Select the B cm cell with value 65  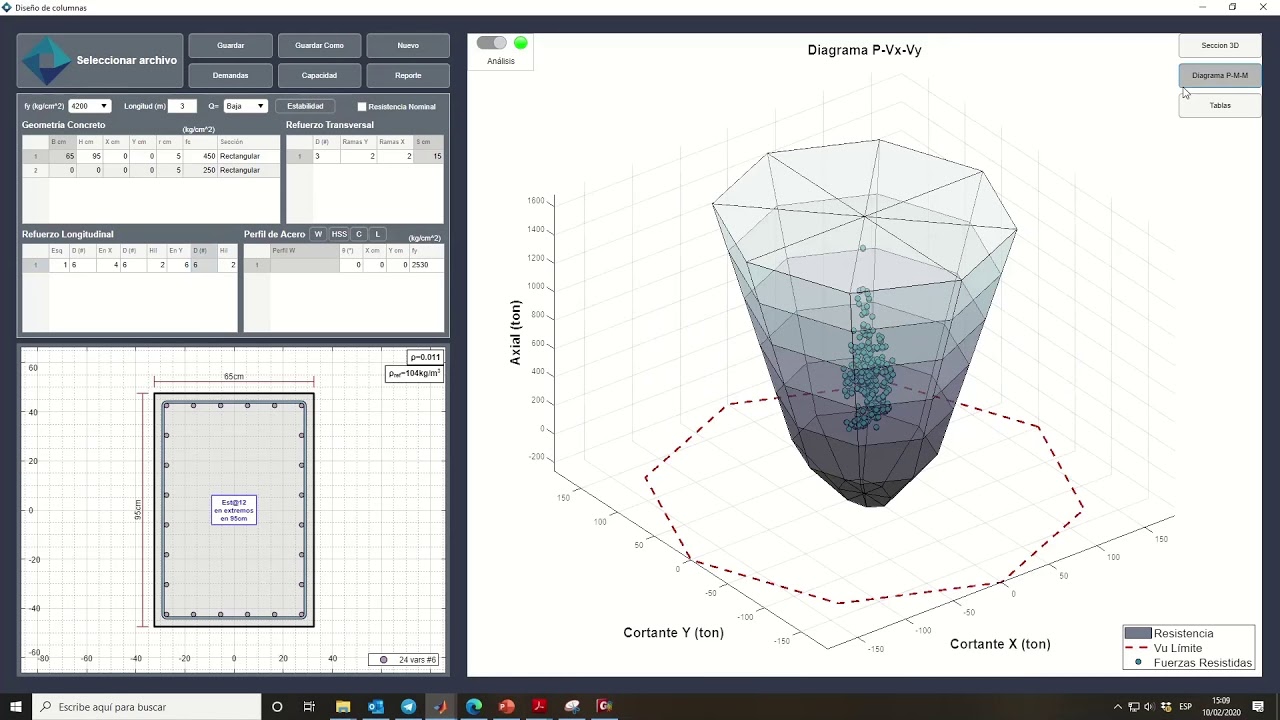point(63,156)
